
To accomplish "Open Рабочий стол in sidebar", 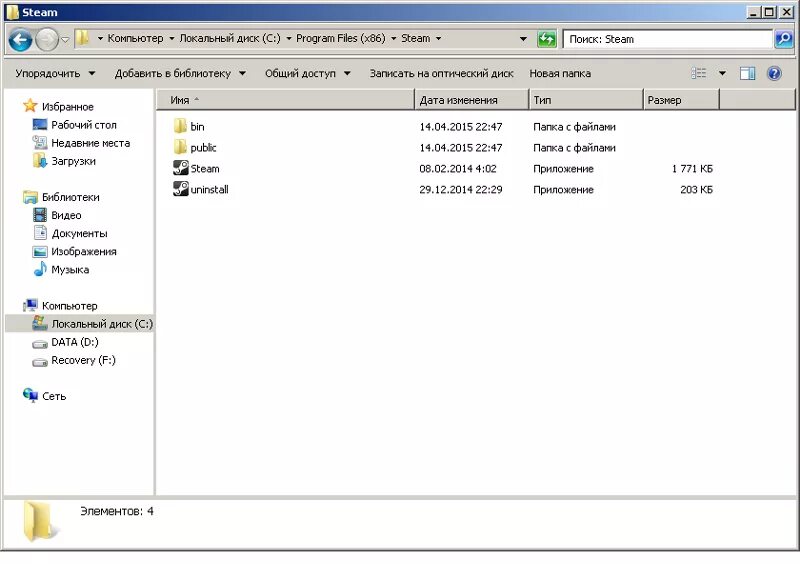I will (x=84, y=125).
